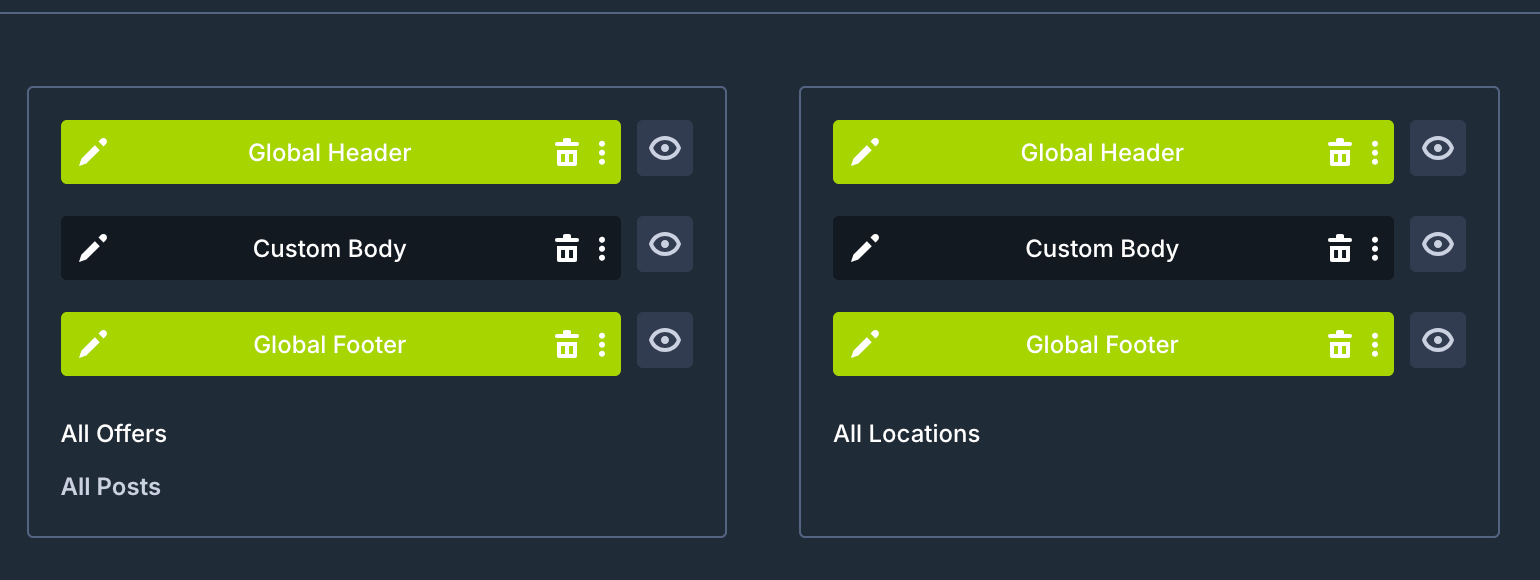Edit Global Header in the All Offers card
Screen dimensions: 1540x580
[93, 152]
